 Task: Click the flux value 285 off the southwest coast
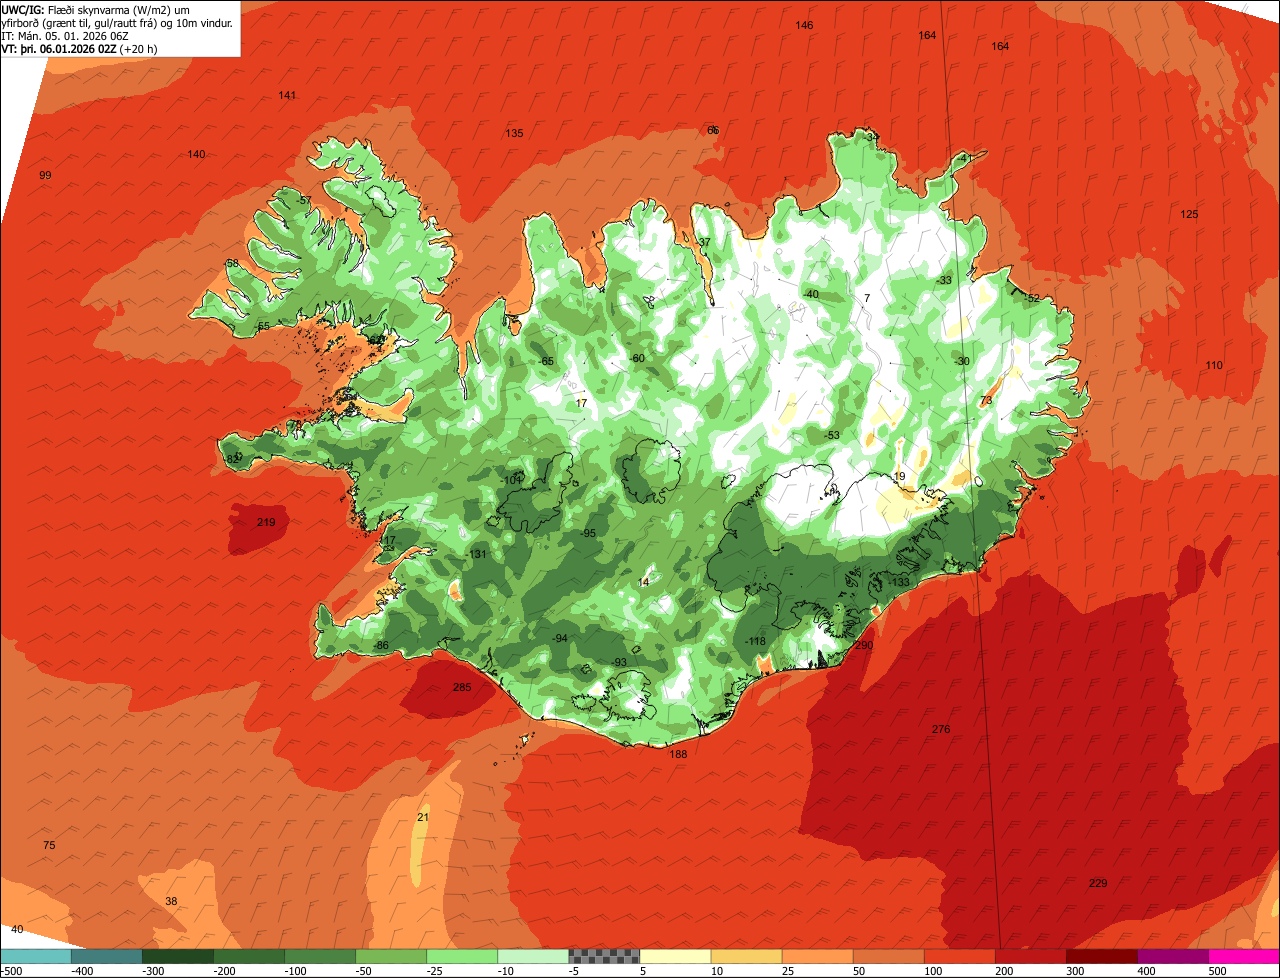[462, 687]
